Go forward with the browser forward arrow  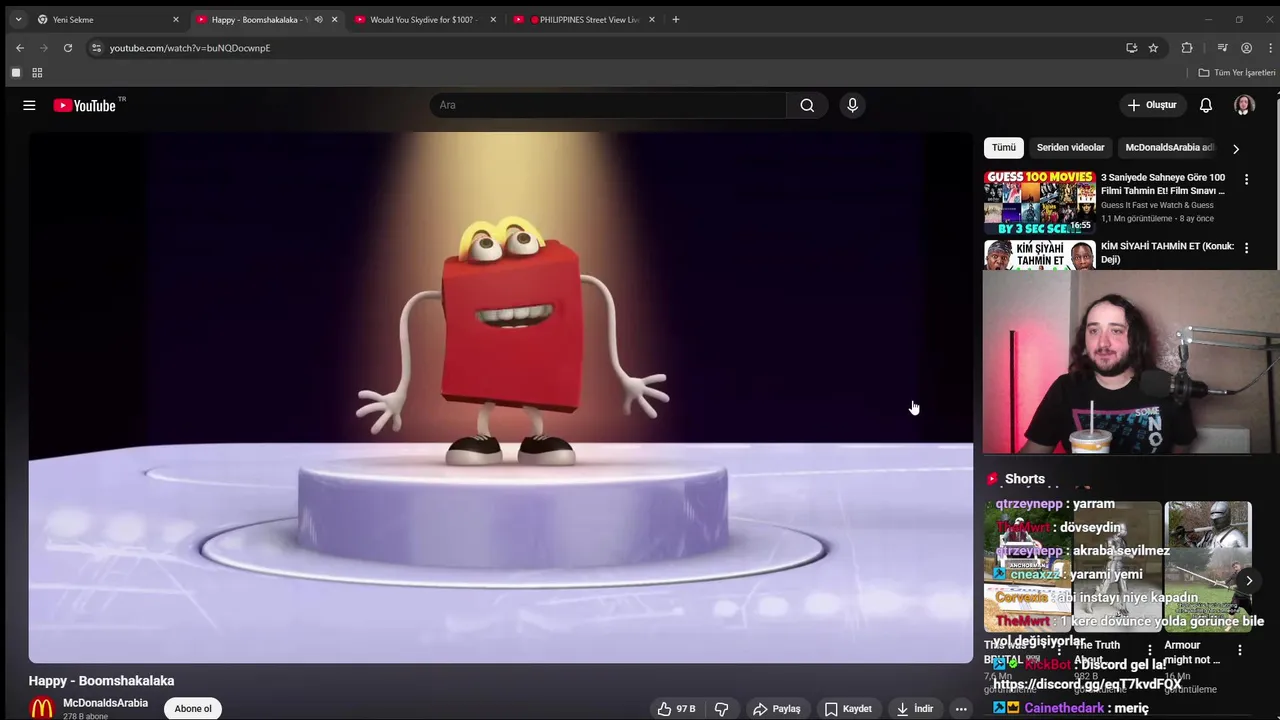(43, 48)
